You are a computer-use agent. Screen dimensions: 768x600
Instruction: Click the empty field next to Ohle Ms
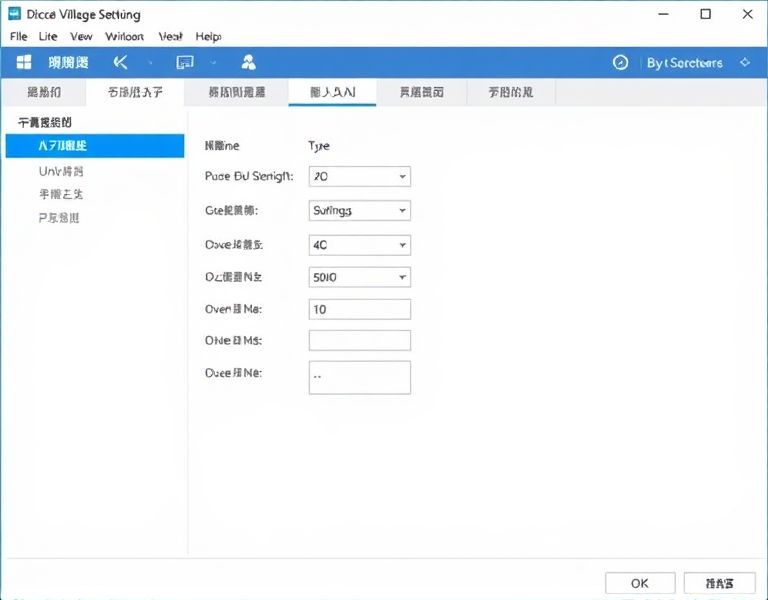tap(360, 340)
